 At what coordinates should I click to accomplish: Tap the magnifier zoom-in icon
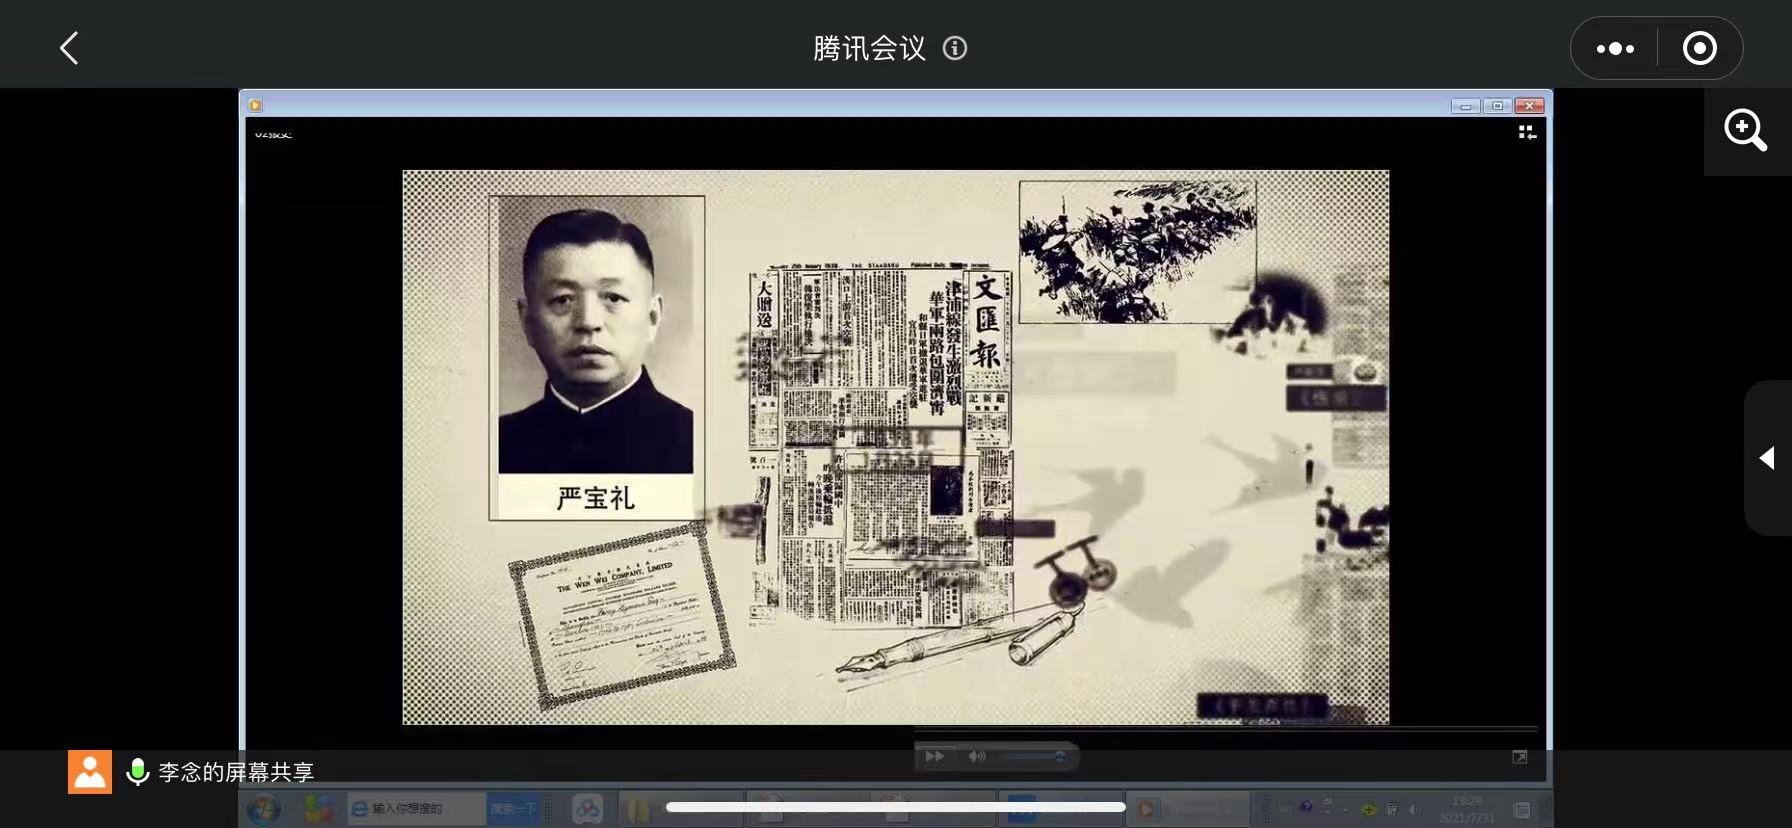coord(1745,130)
